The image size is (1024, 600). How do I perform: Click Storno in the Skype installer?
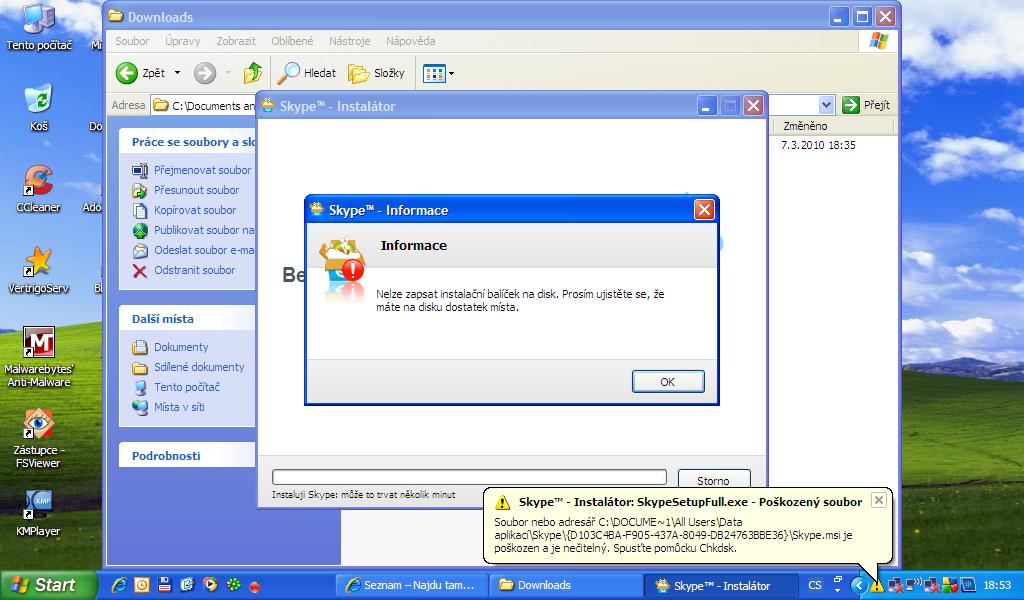tap(713, 481)
